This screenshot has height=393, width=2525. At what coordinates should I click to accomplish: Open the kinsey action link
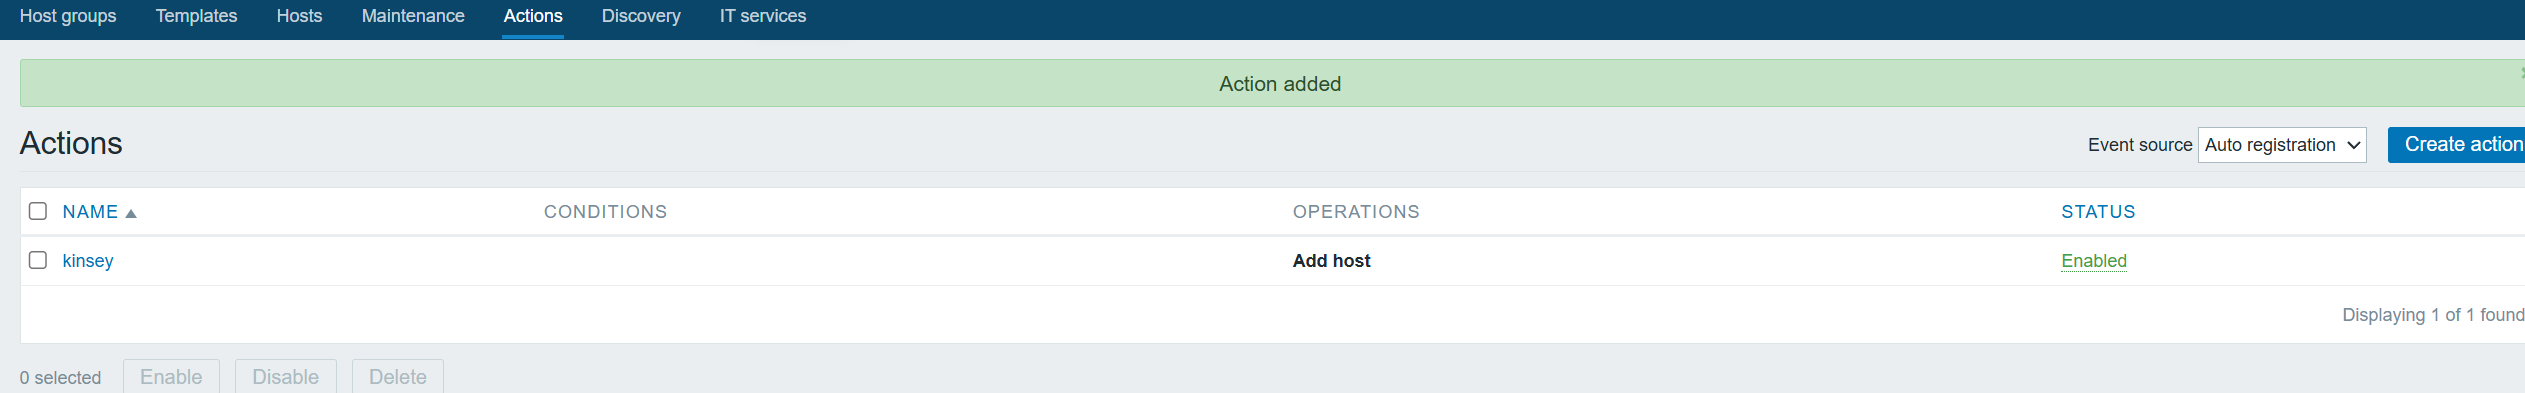tap(88, 261)
